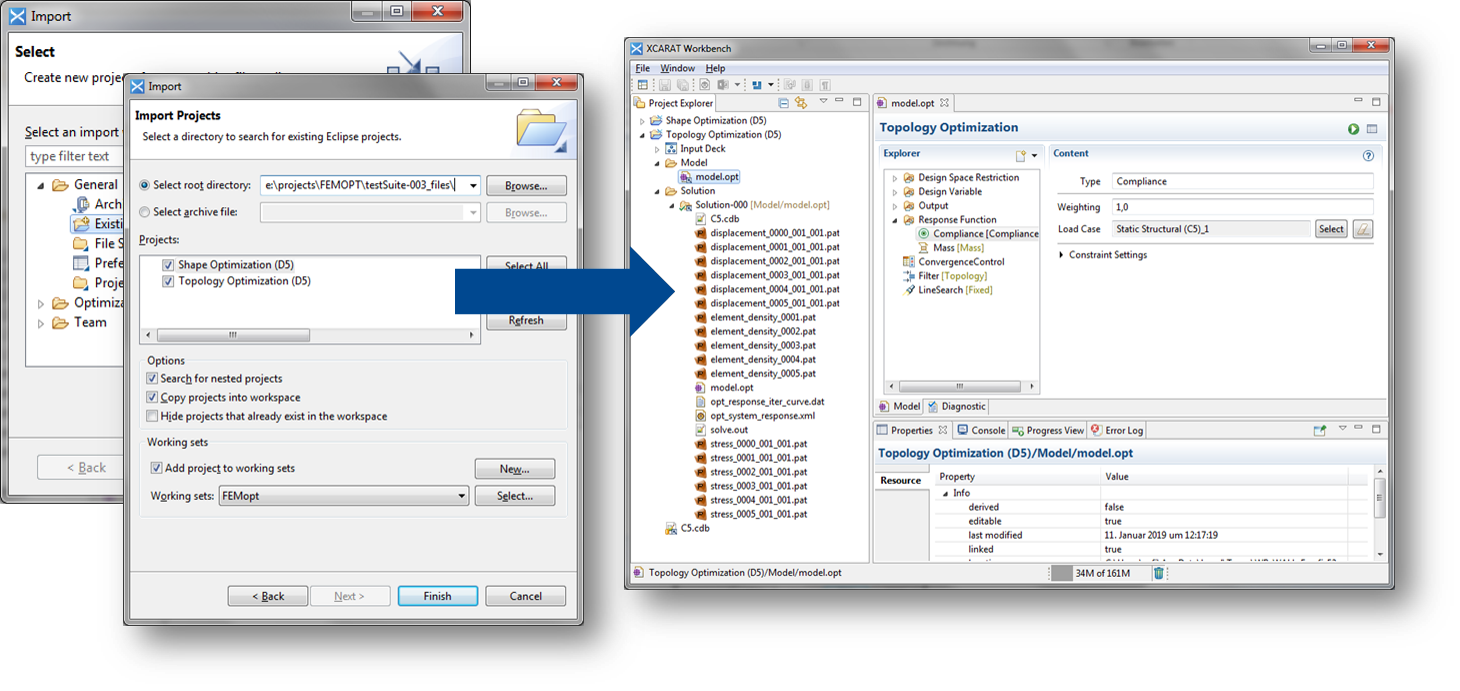Select the solve.out file

click(720, 430)
